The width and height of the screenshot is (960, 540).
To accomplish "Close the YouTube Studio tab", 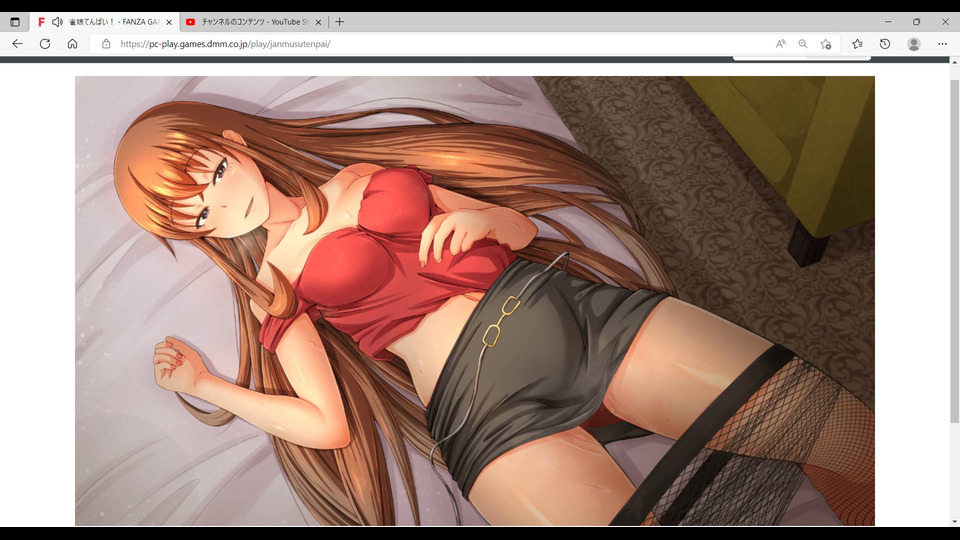I will click(318, 22).
